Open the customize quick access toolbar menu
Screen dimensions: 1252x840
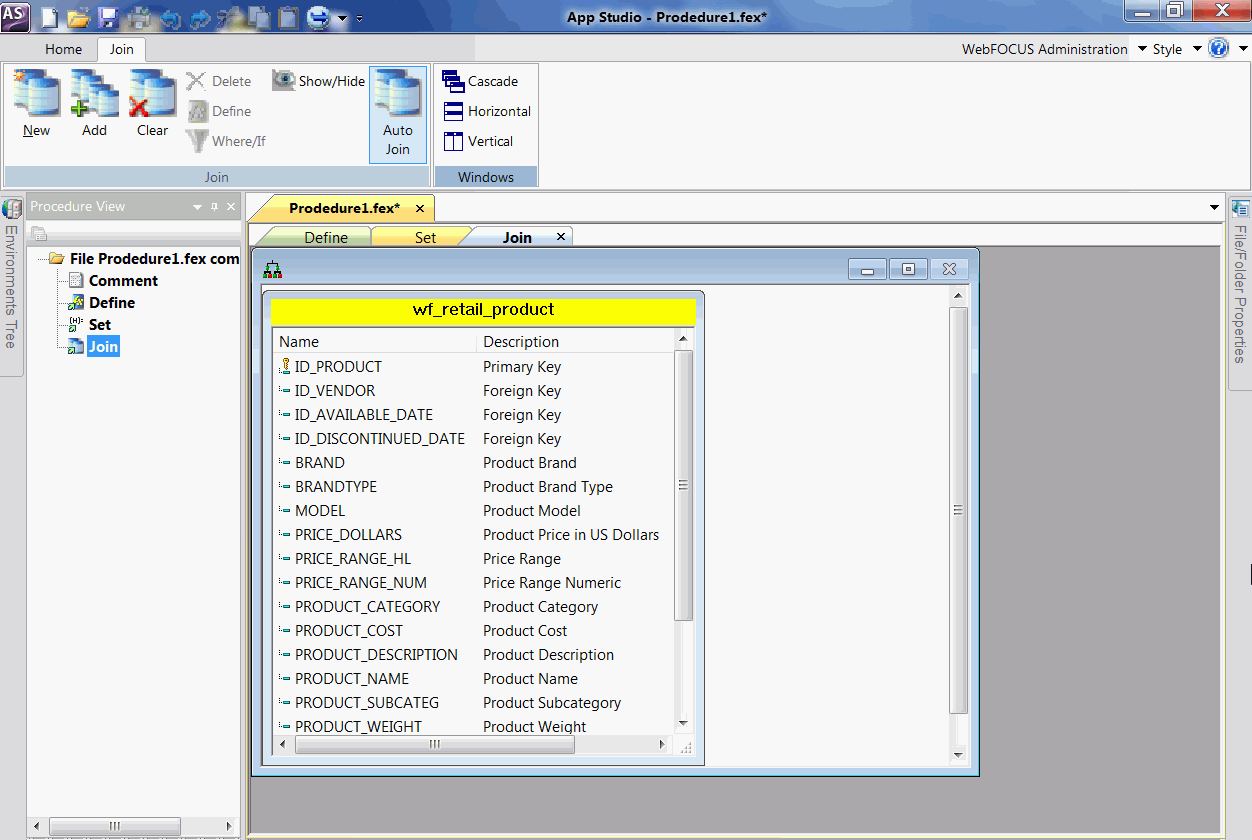coord(359,18)
